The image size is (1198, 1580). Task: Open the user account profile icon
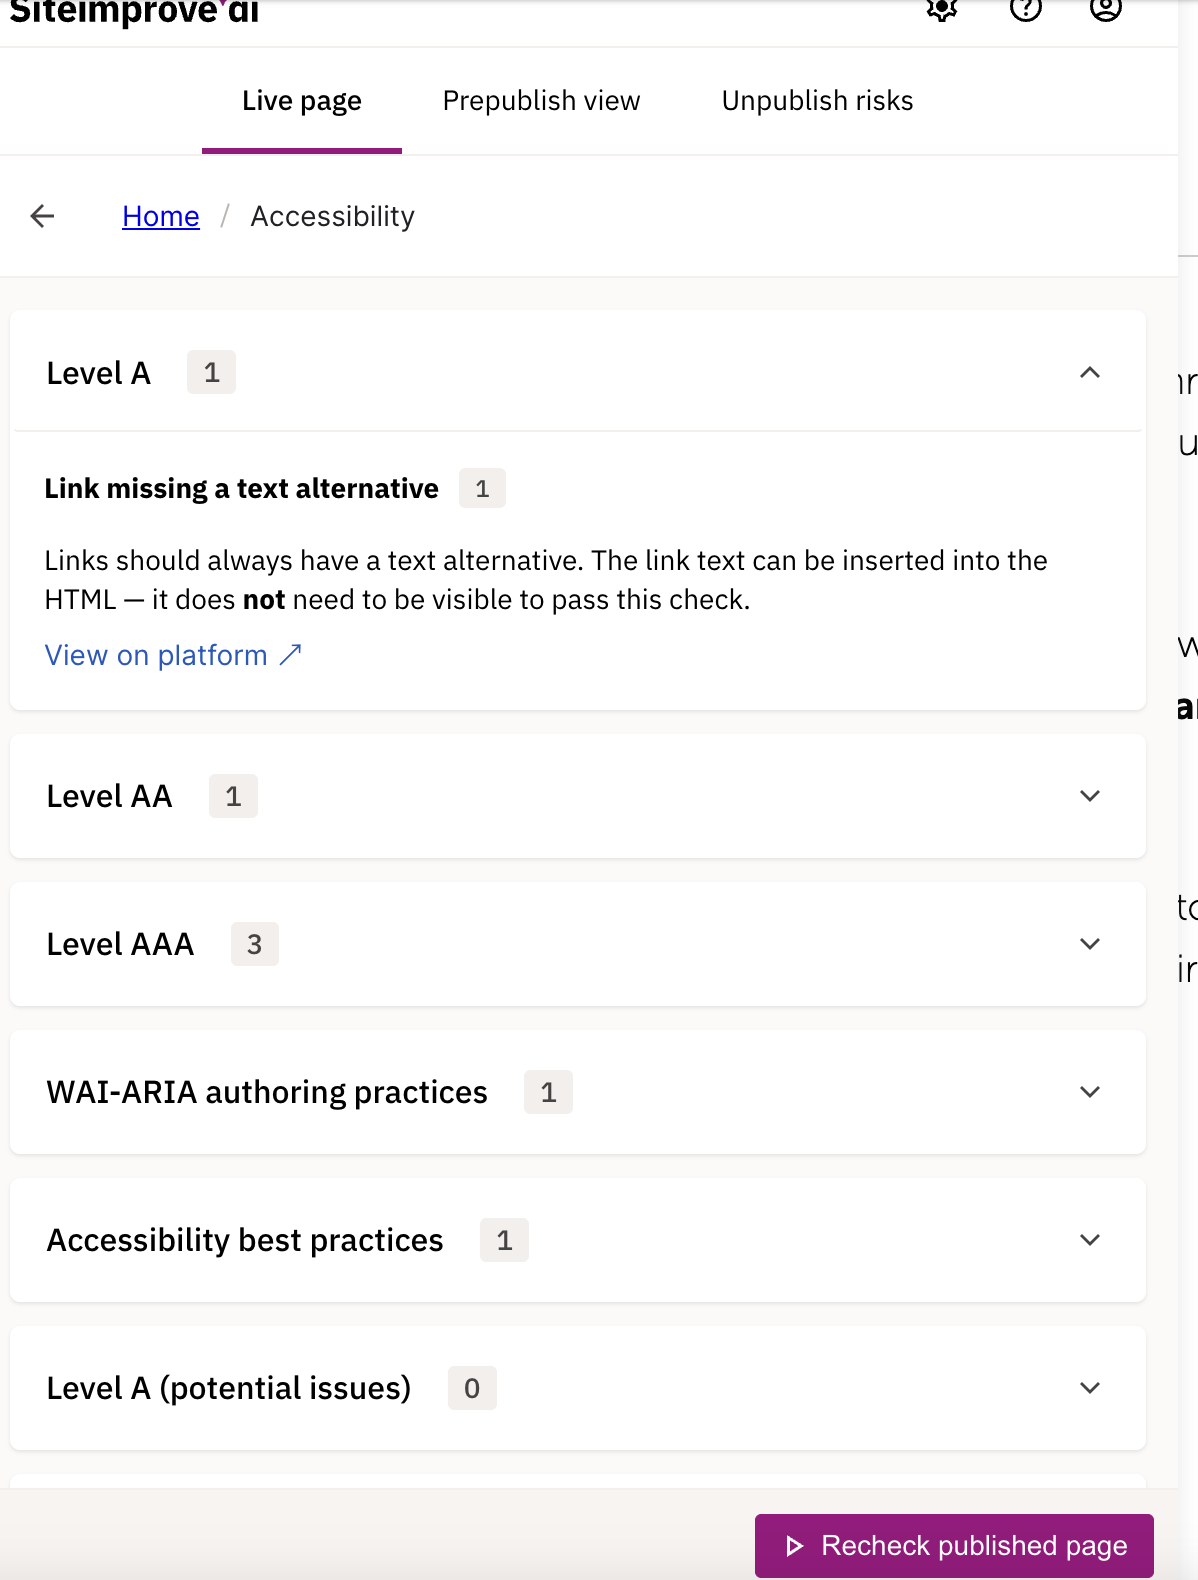[x=1106, y=8]
